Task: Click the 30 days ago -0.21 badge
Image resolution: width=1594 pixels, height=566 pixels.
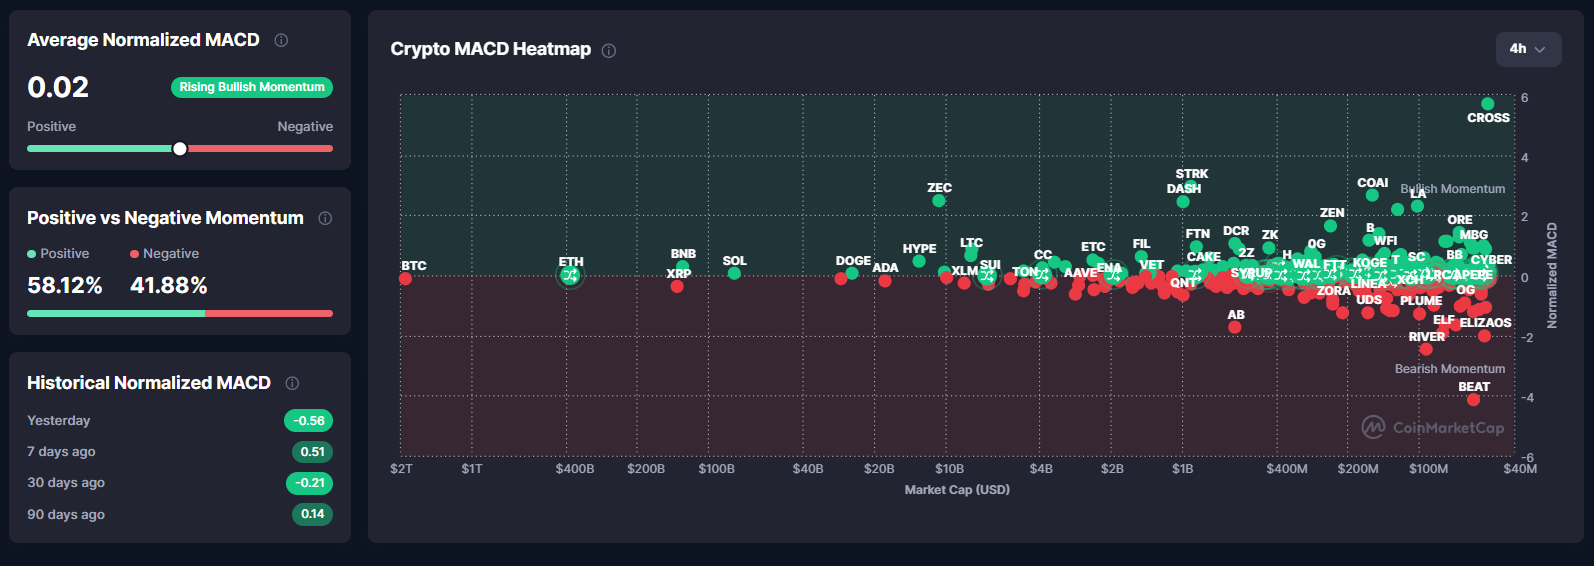Action: [309, 483]
